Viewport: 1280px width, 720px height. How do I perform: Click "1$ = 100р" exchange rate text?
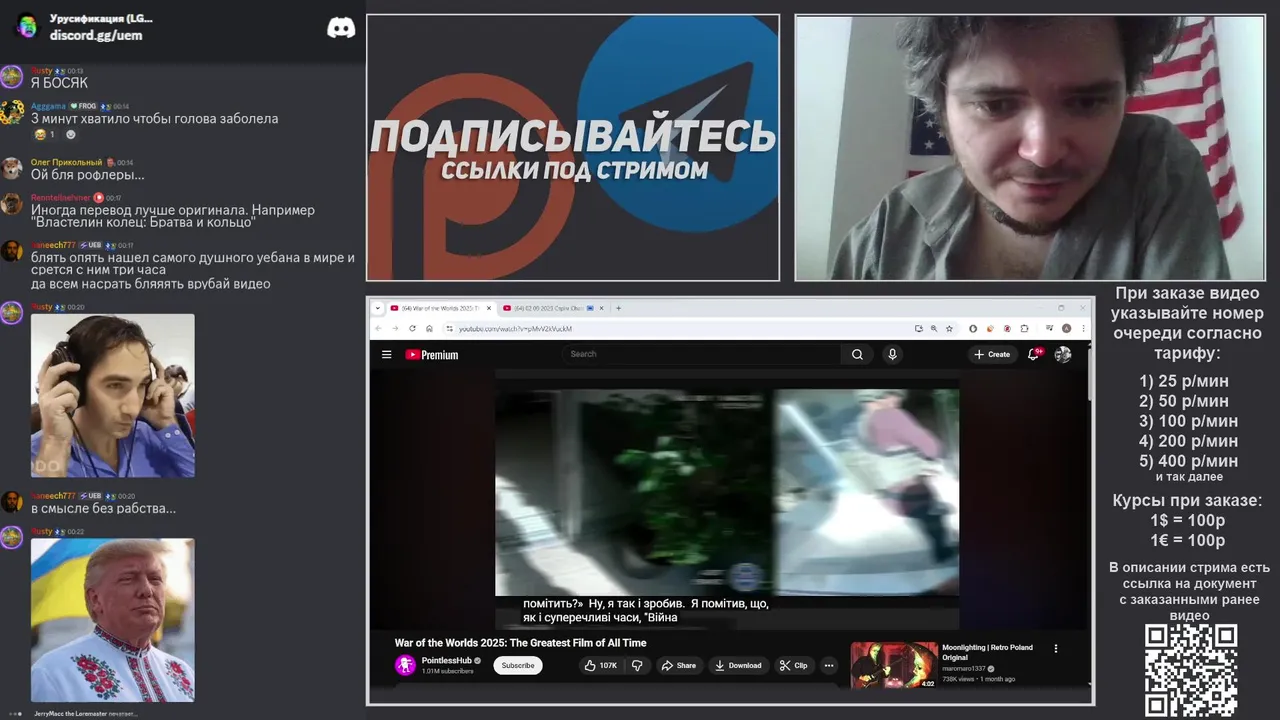point(1187,521)
